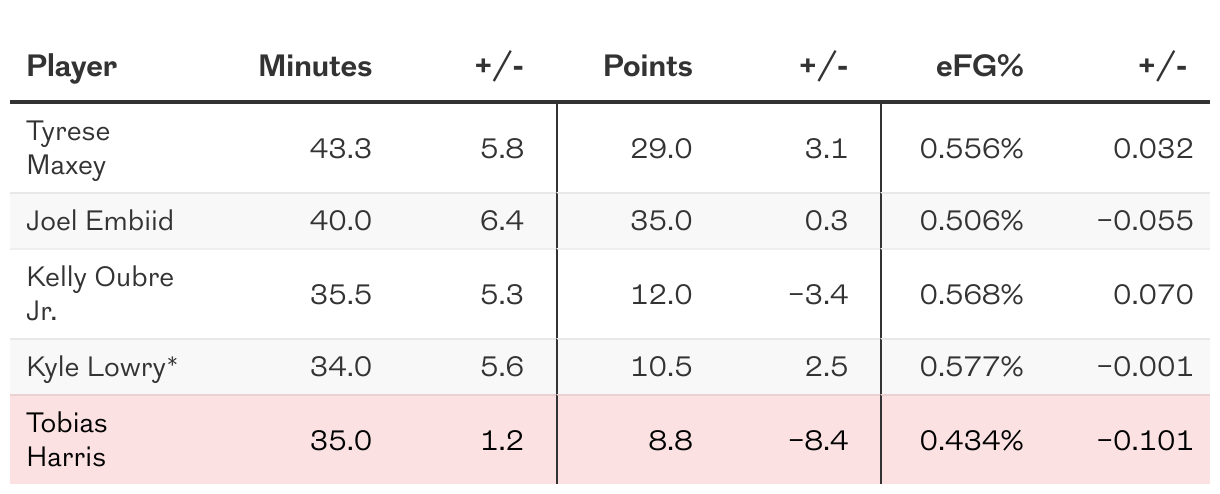The height and width of the screenshot is (494, 1220).
Task: Click the +/- header after Minutes
Action: click(499, 66)
